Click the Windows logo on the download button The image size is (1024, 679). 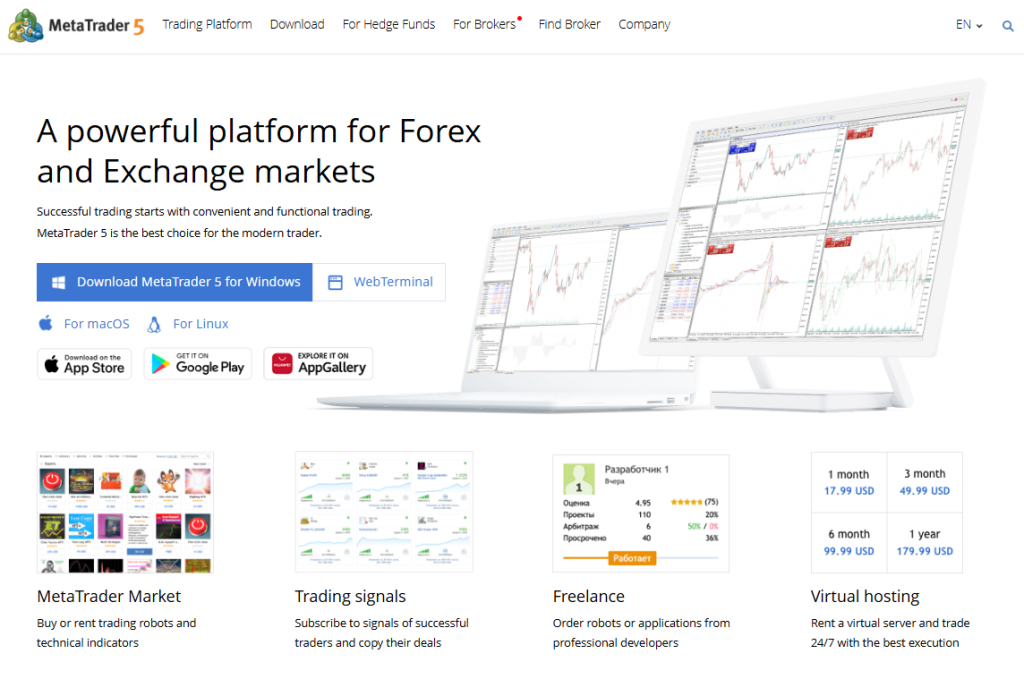pyautogui.click(x=58, y=281)
